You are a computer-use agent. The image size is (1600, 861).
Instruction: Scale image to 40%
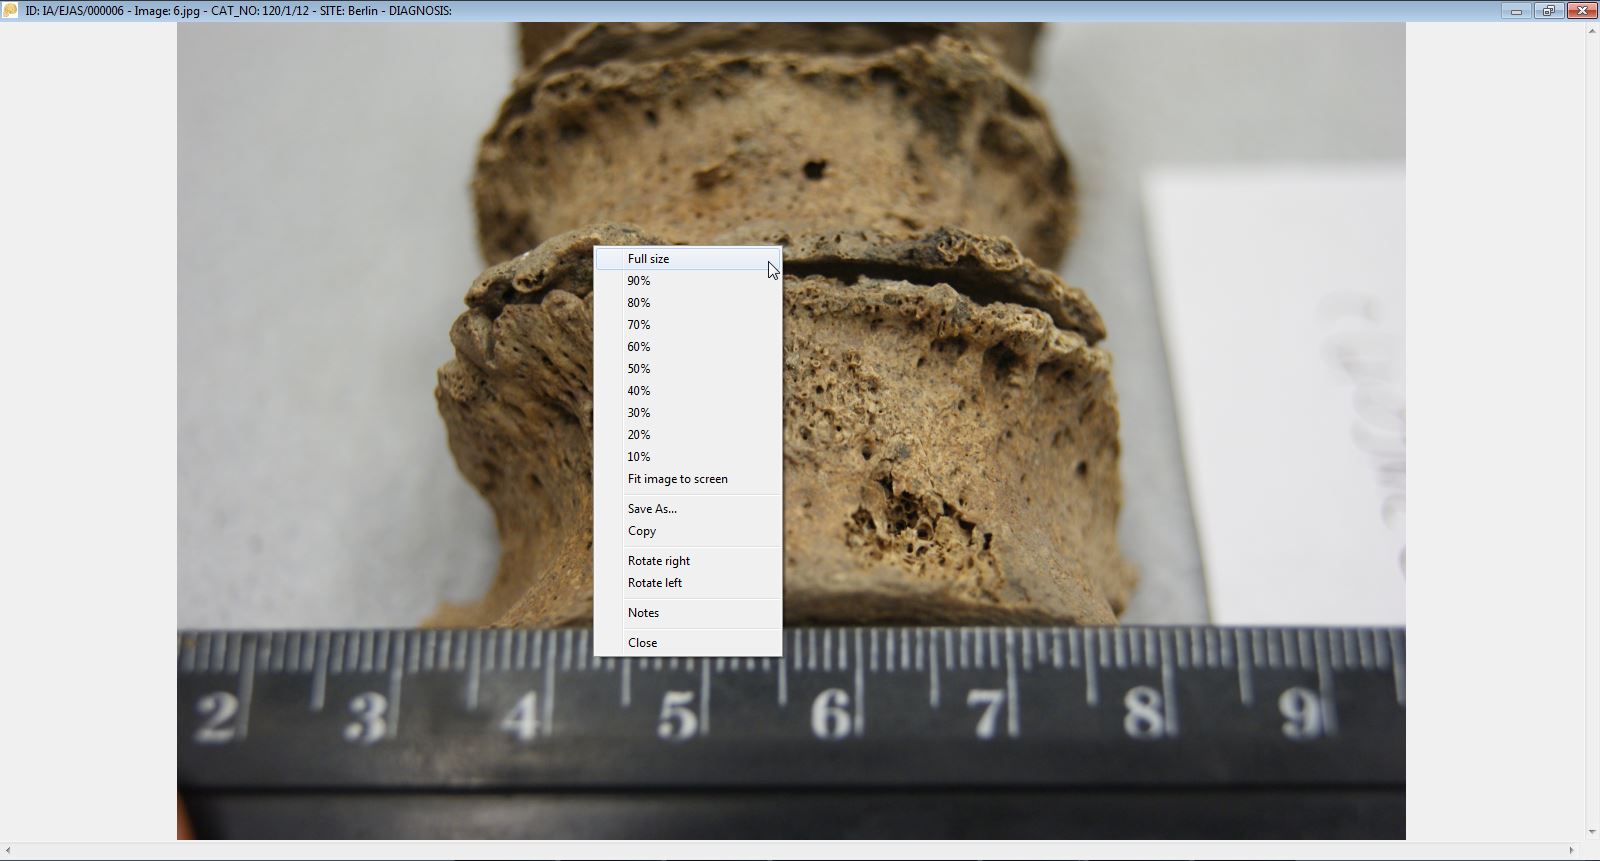(639, 391)
